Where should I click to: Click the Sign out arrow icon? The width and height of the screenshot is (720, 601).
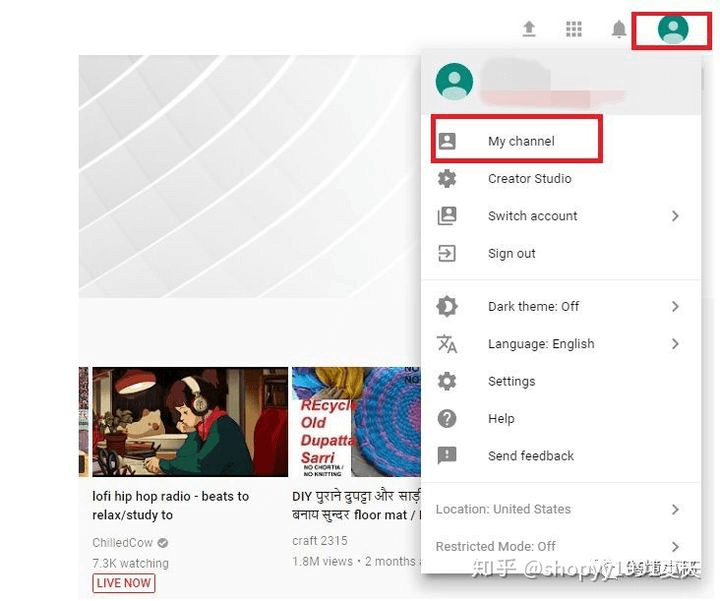(x=447, y=253)
